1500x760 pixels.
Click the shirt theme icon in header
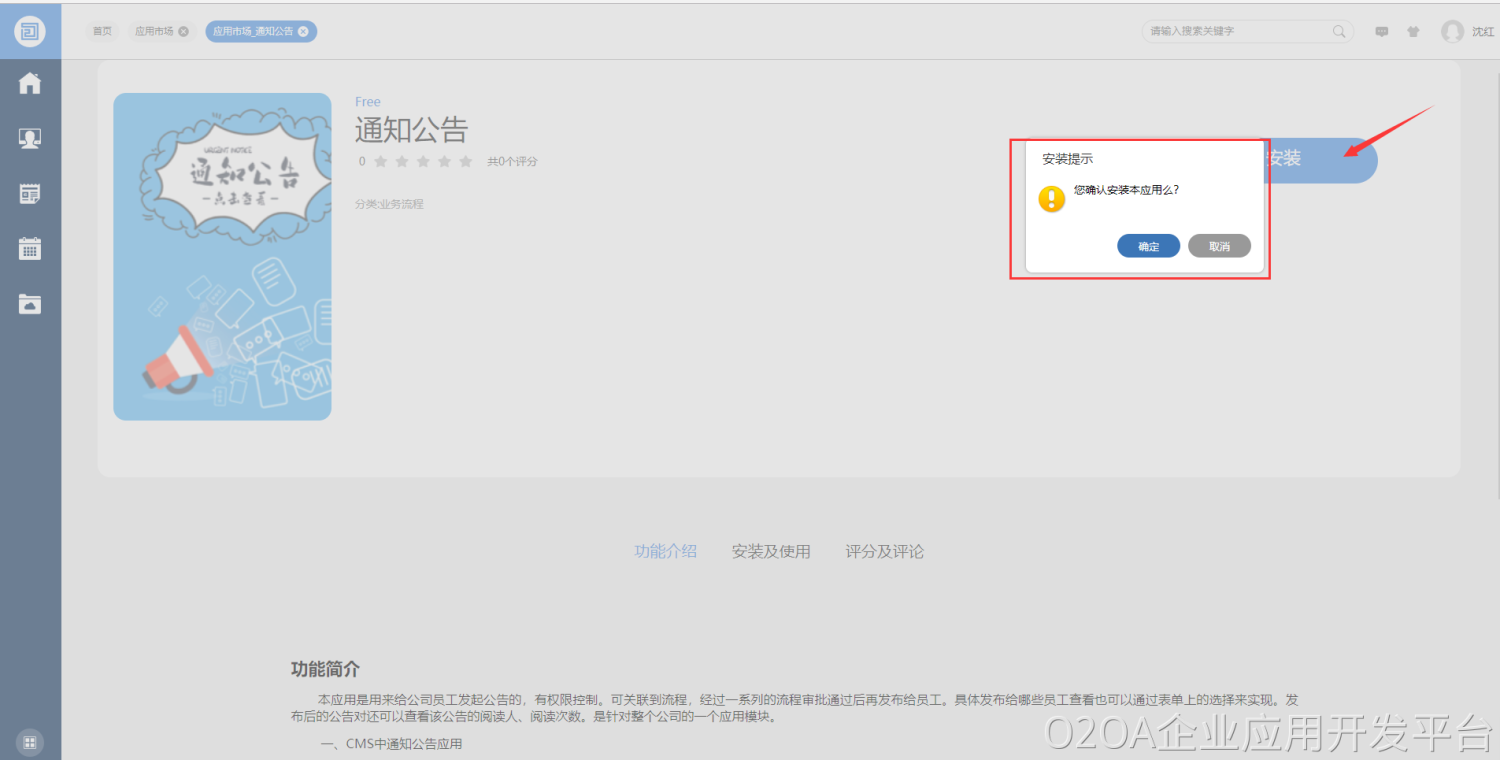click(1413, 32)
